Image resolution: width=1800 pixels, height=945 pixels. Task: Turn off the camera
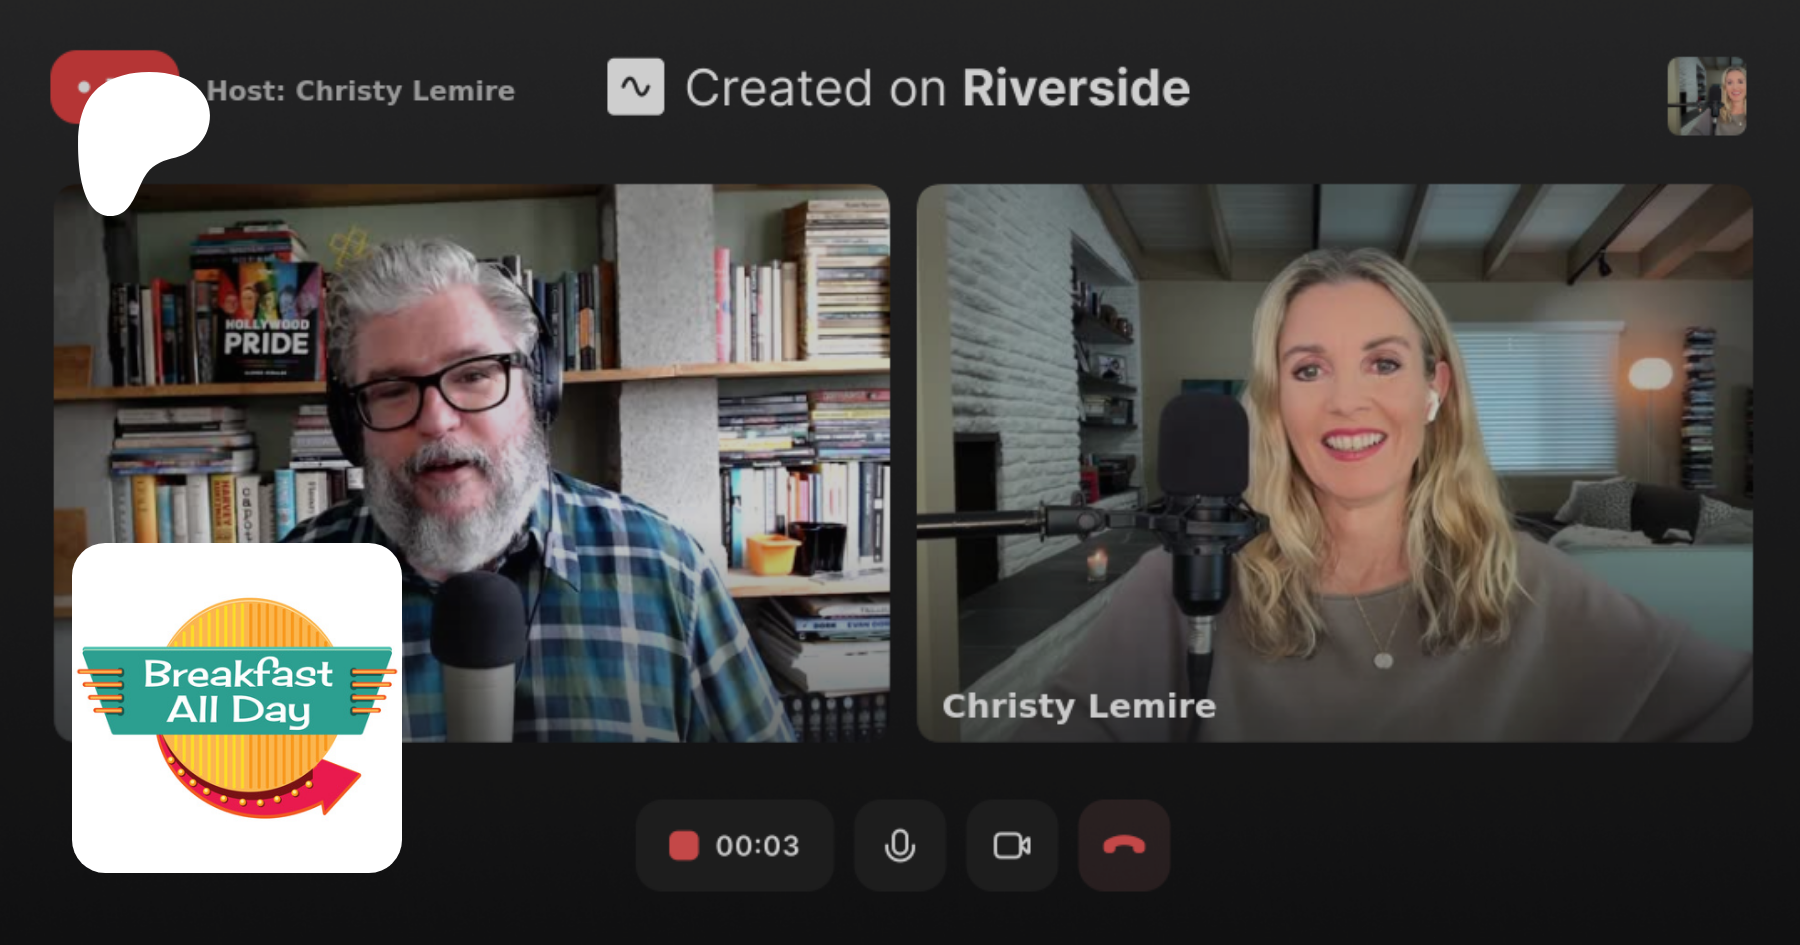(1012, 846)
